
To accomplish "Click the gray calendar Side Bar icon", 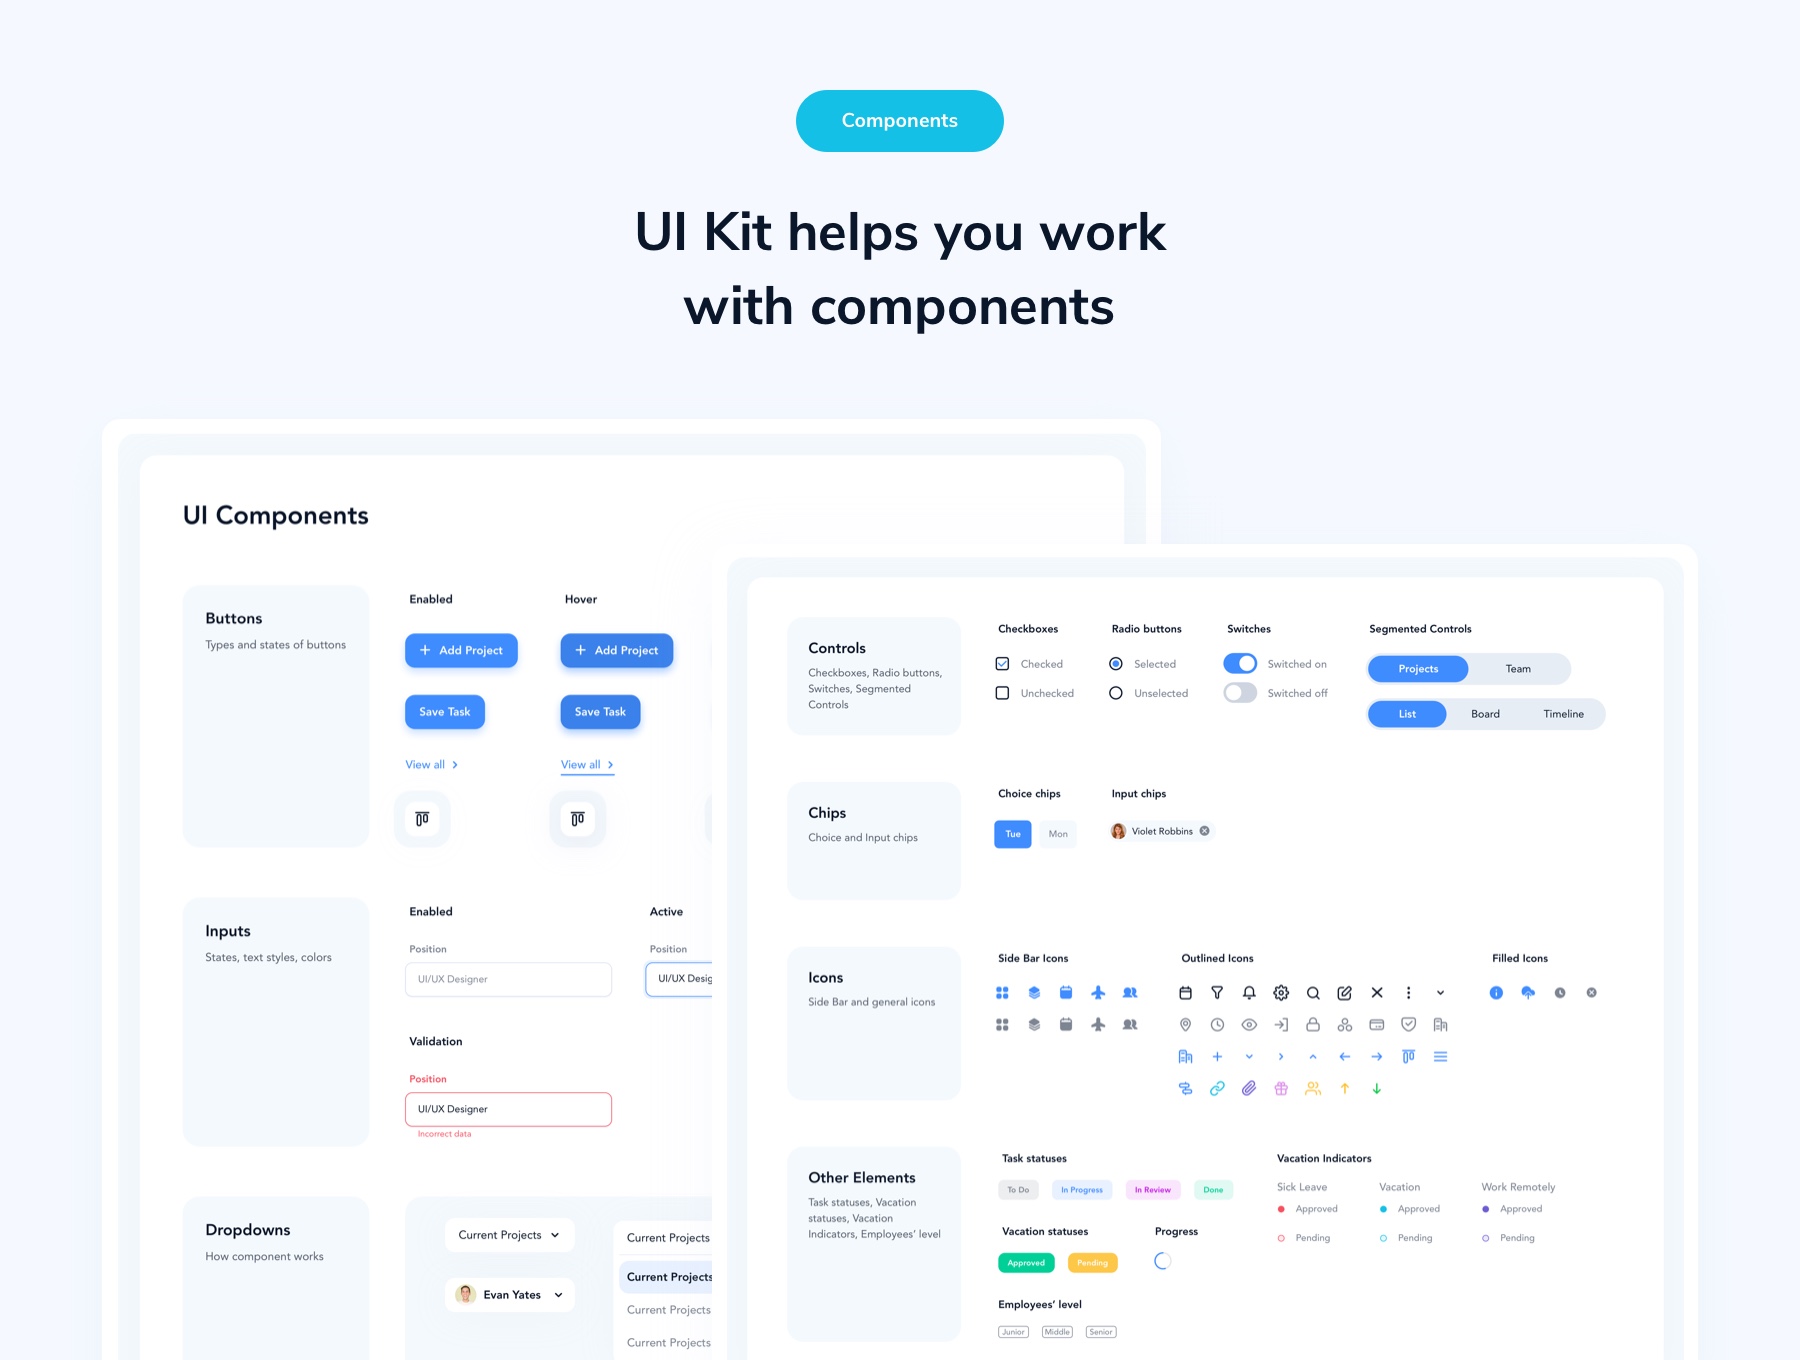I will click(x=1066, y=1025).
